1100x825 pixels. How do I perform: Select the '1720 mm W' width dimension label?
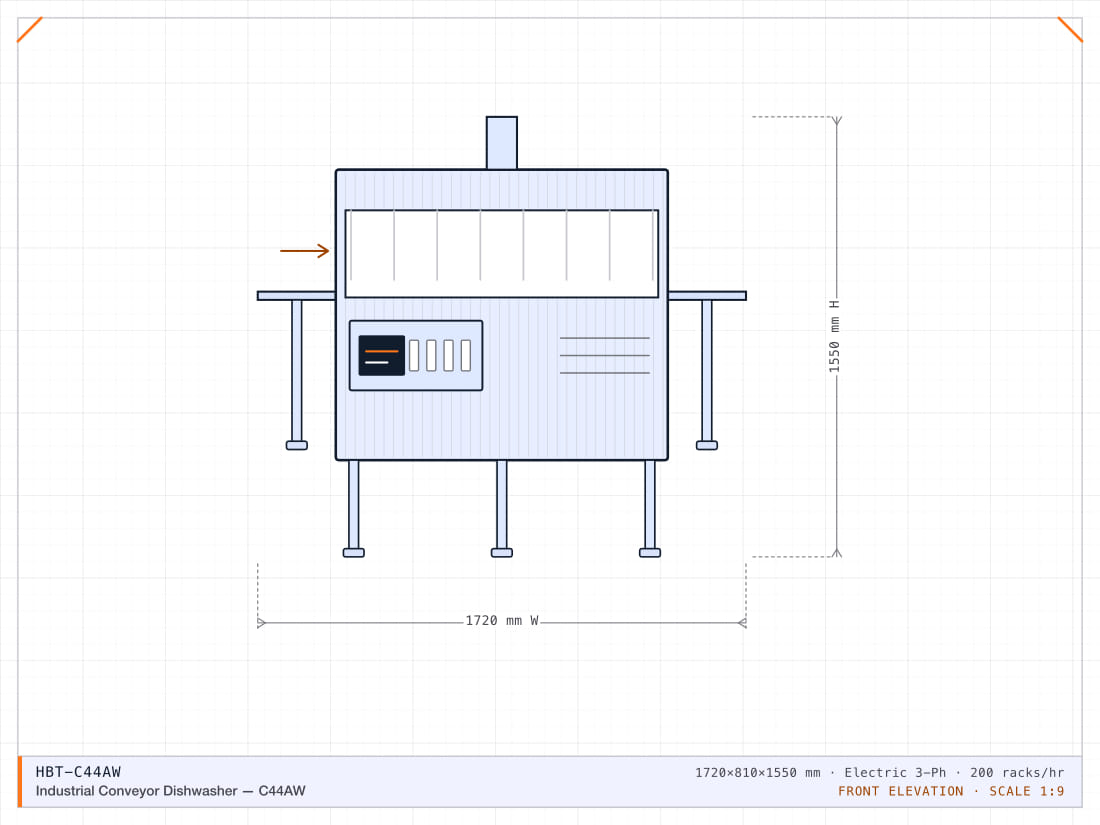[x=502, y=621]
